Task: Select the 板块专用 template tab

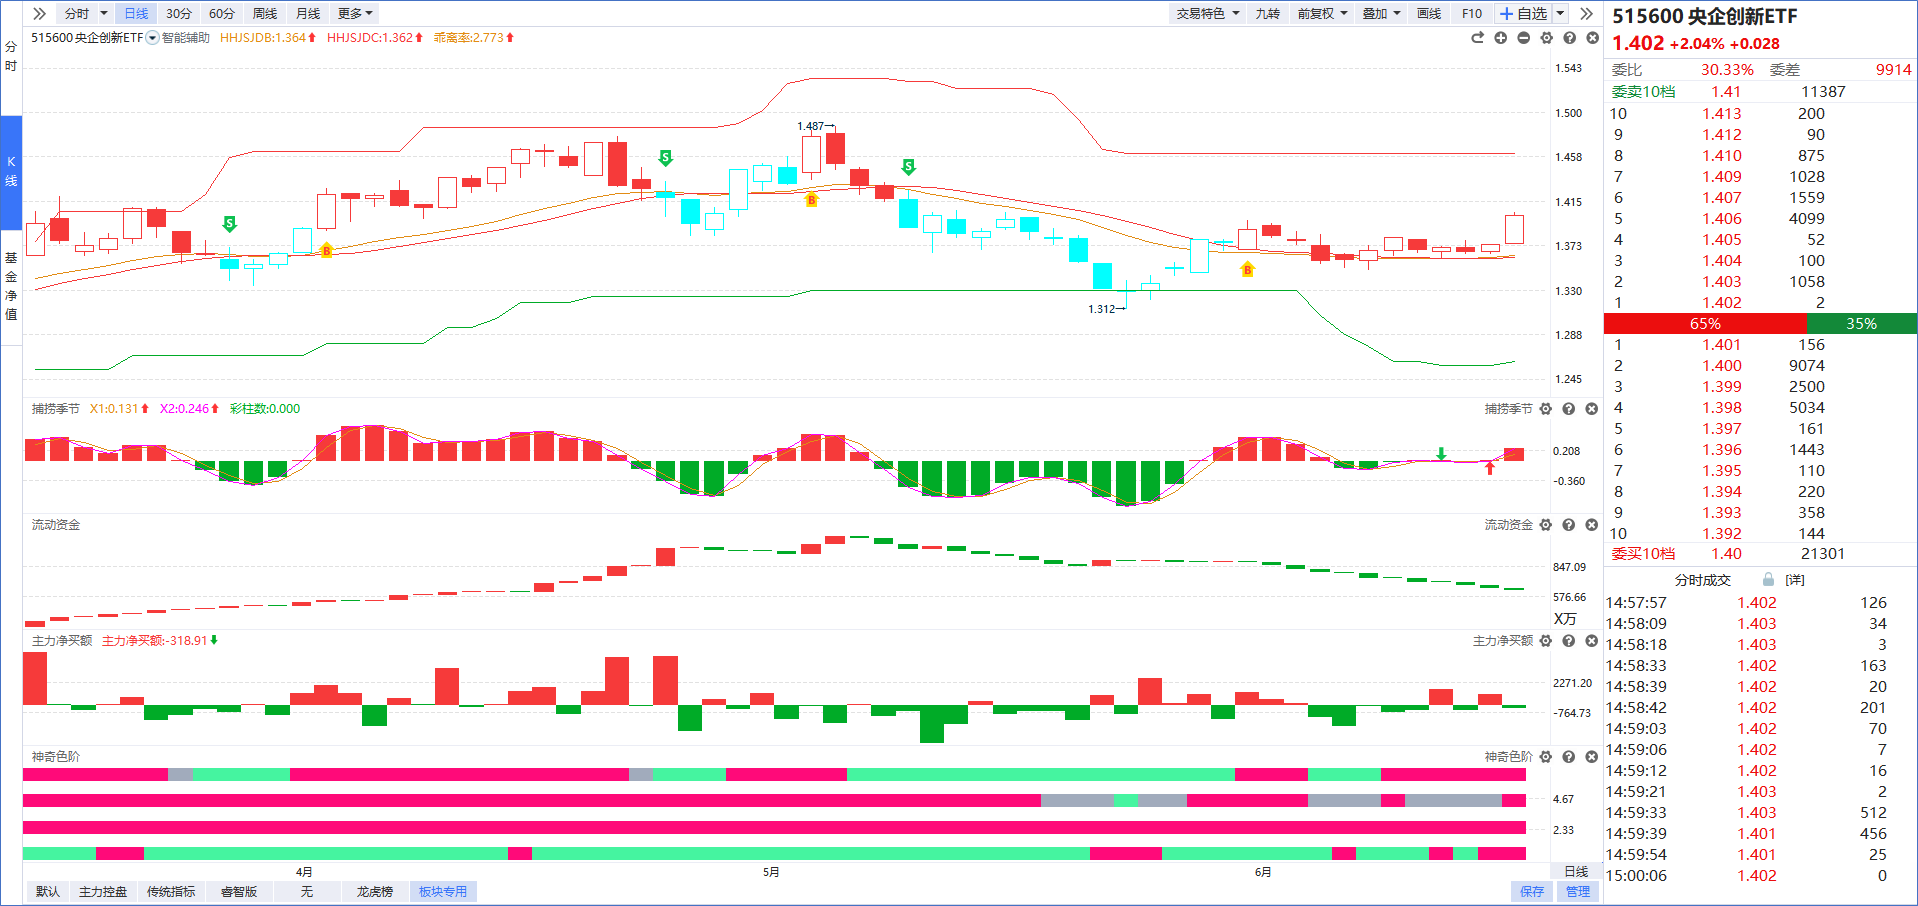Action: [443, 891]
